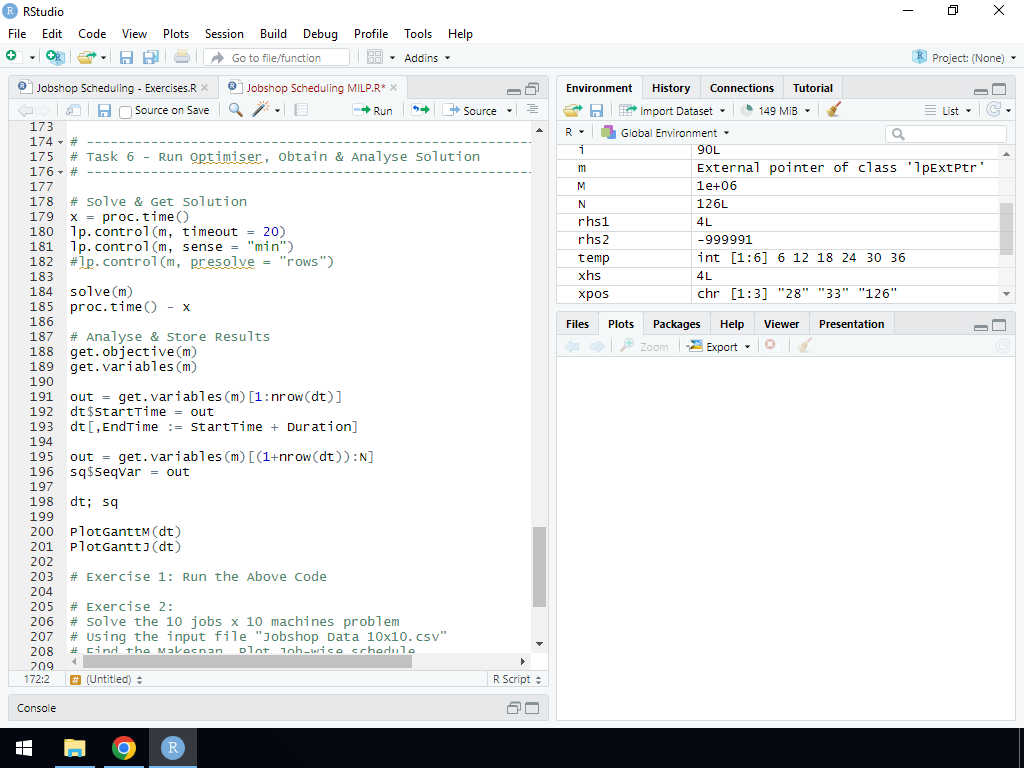Clear environment objects with the broom icon

[834, 110]
